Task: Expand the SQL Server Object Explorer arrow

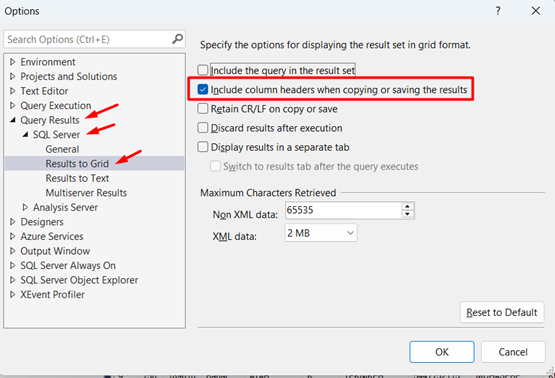Action: click(x=13, y=280)
